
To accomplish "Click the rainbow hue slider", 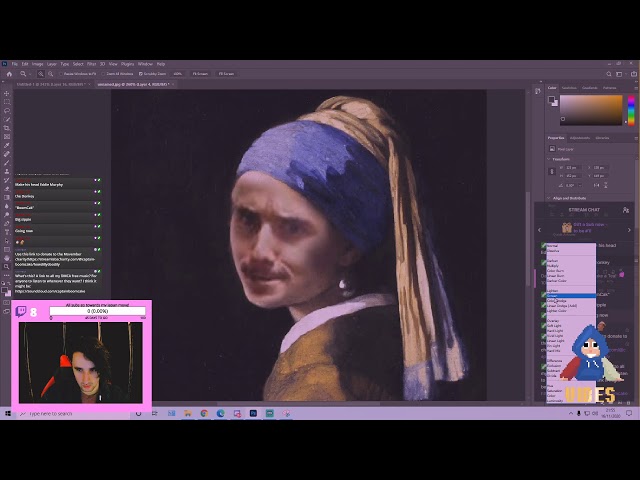I will pyautogui.click(x=631, y=110).
